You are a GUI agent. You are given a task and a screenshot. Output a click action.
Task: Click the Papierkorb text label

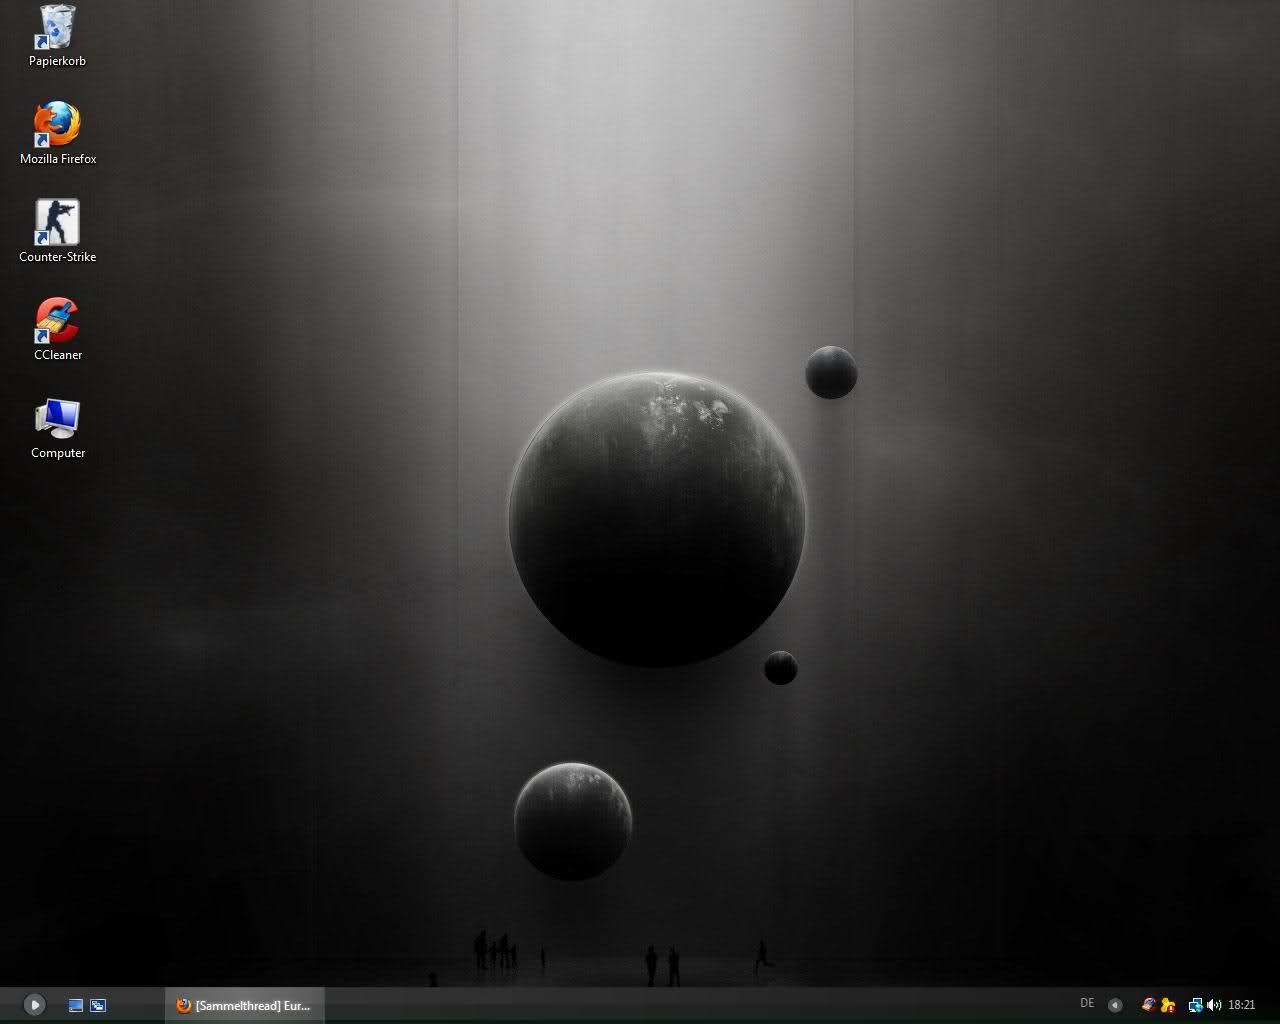coord(57,61)
